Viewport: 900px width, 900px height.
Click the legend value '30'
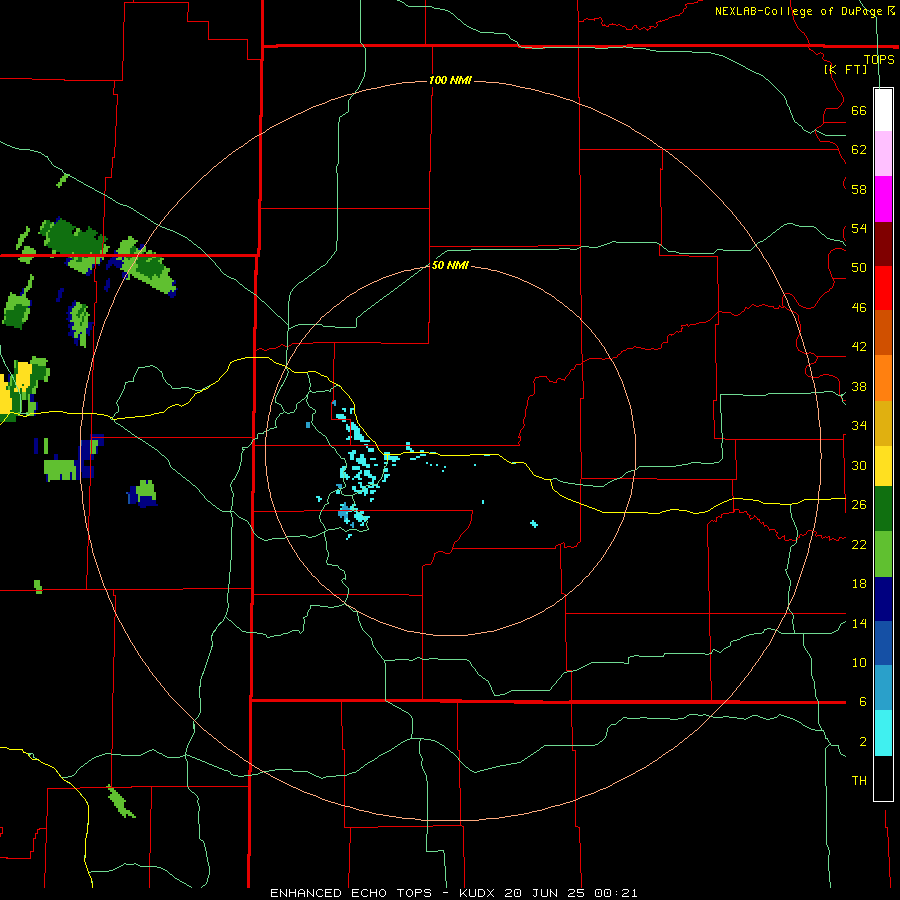pos(859,465)
